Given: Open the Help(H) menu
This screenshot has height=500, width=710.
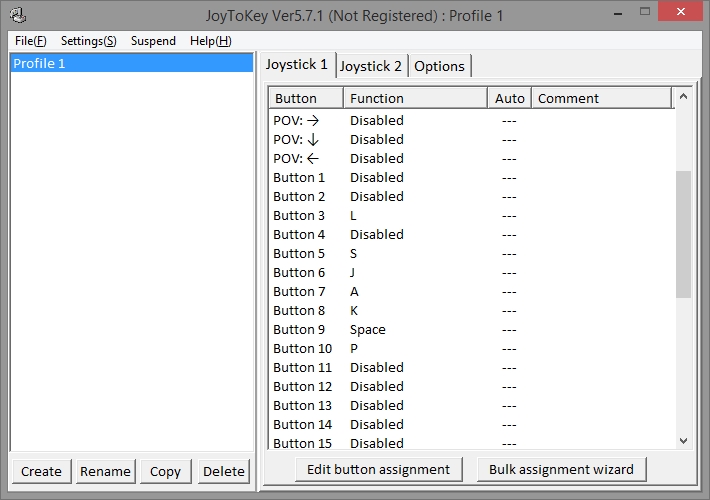Looking at the screenshot, I should tap(211, 41).
